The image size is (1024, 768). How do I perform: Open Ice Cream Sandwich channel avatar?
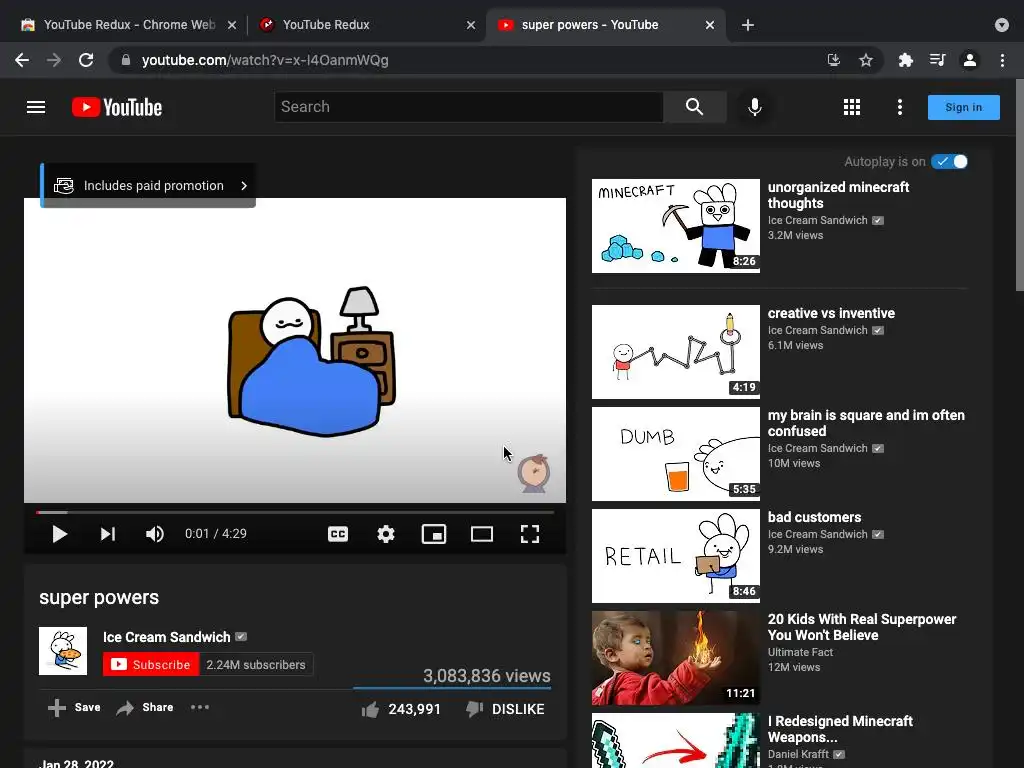coord(63,651)
